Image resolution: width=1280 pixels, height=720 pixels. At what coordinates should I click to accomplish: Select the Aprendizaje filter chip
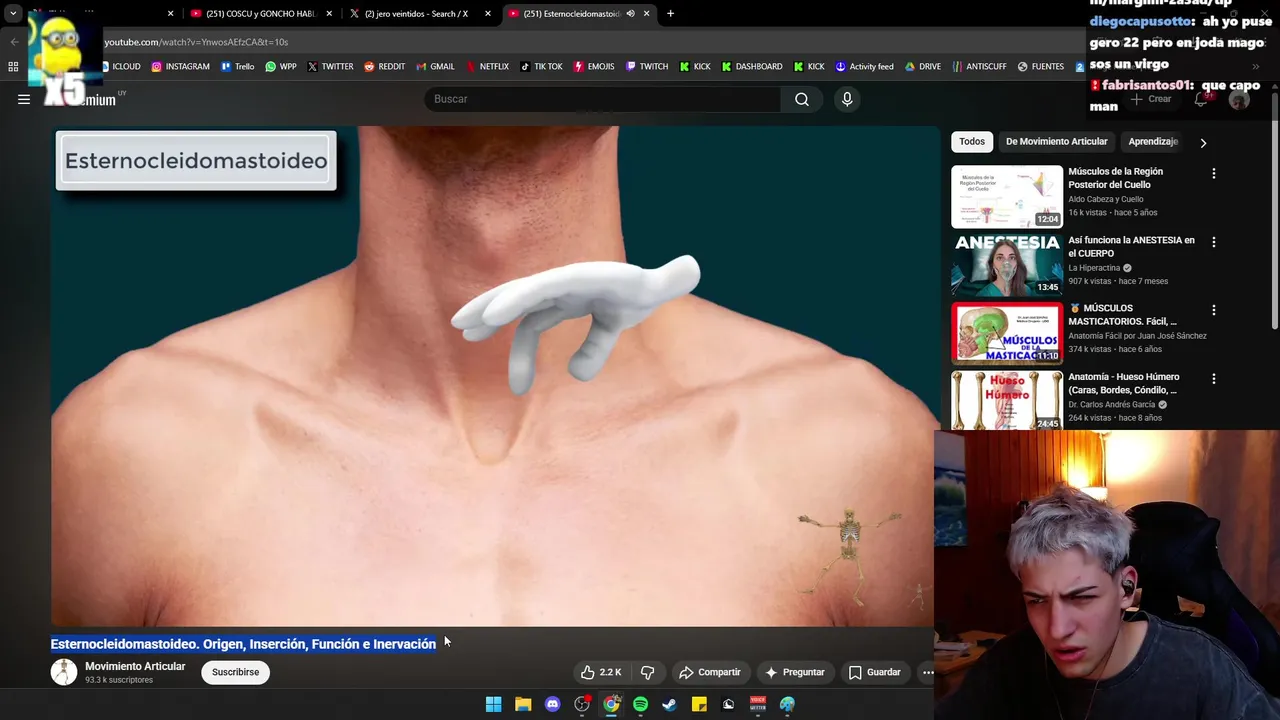click(1153, 142)
